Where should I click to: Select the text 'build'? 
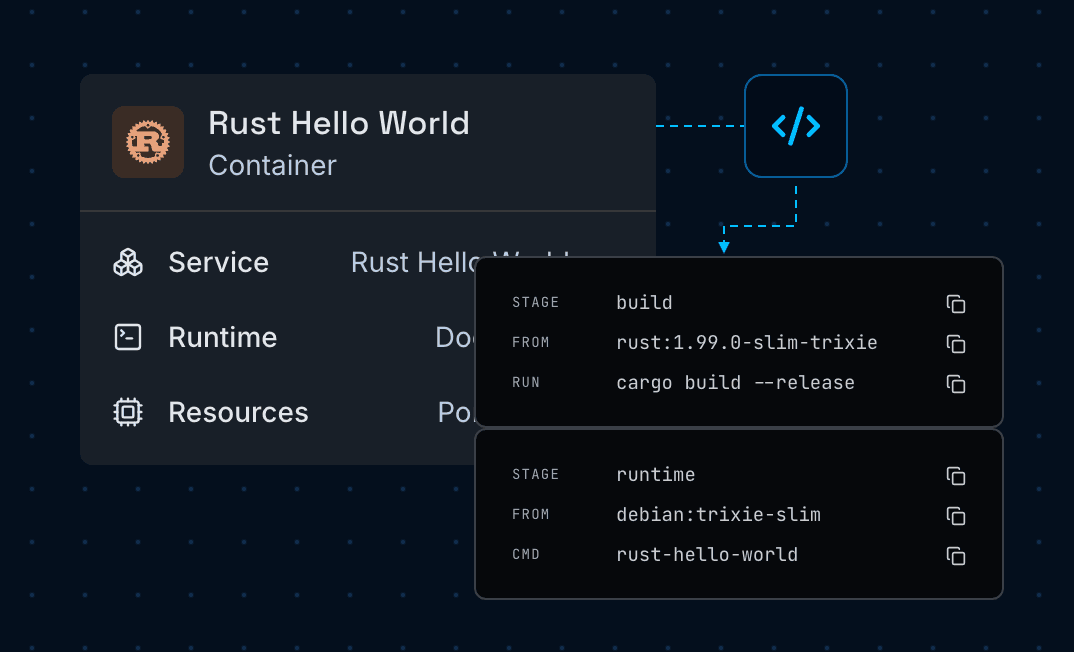tap(644, 303)
